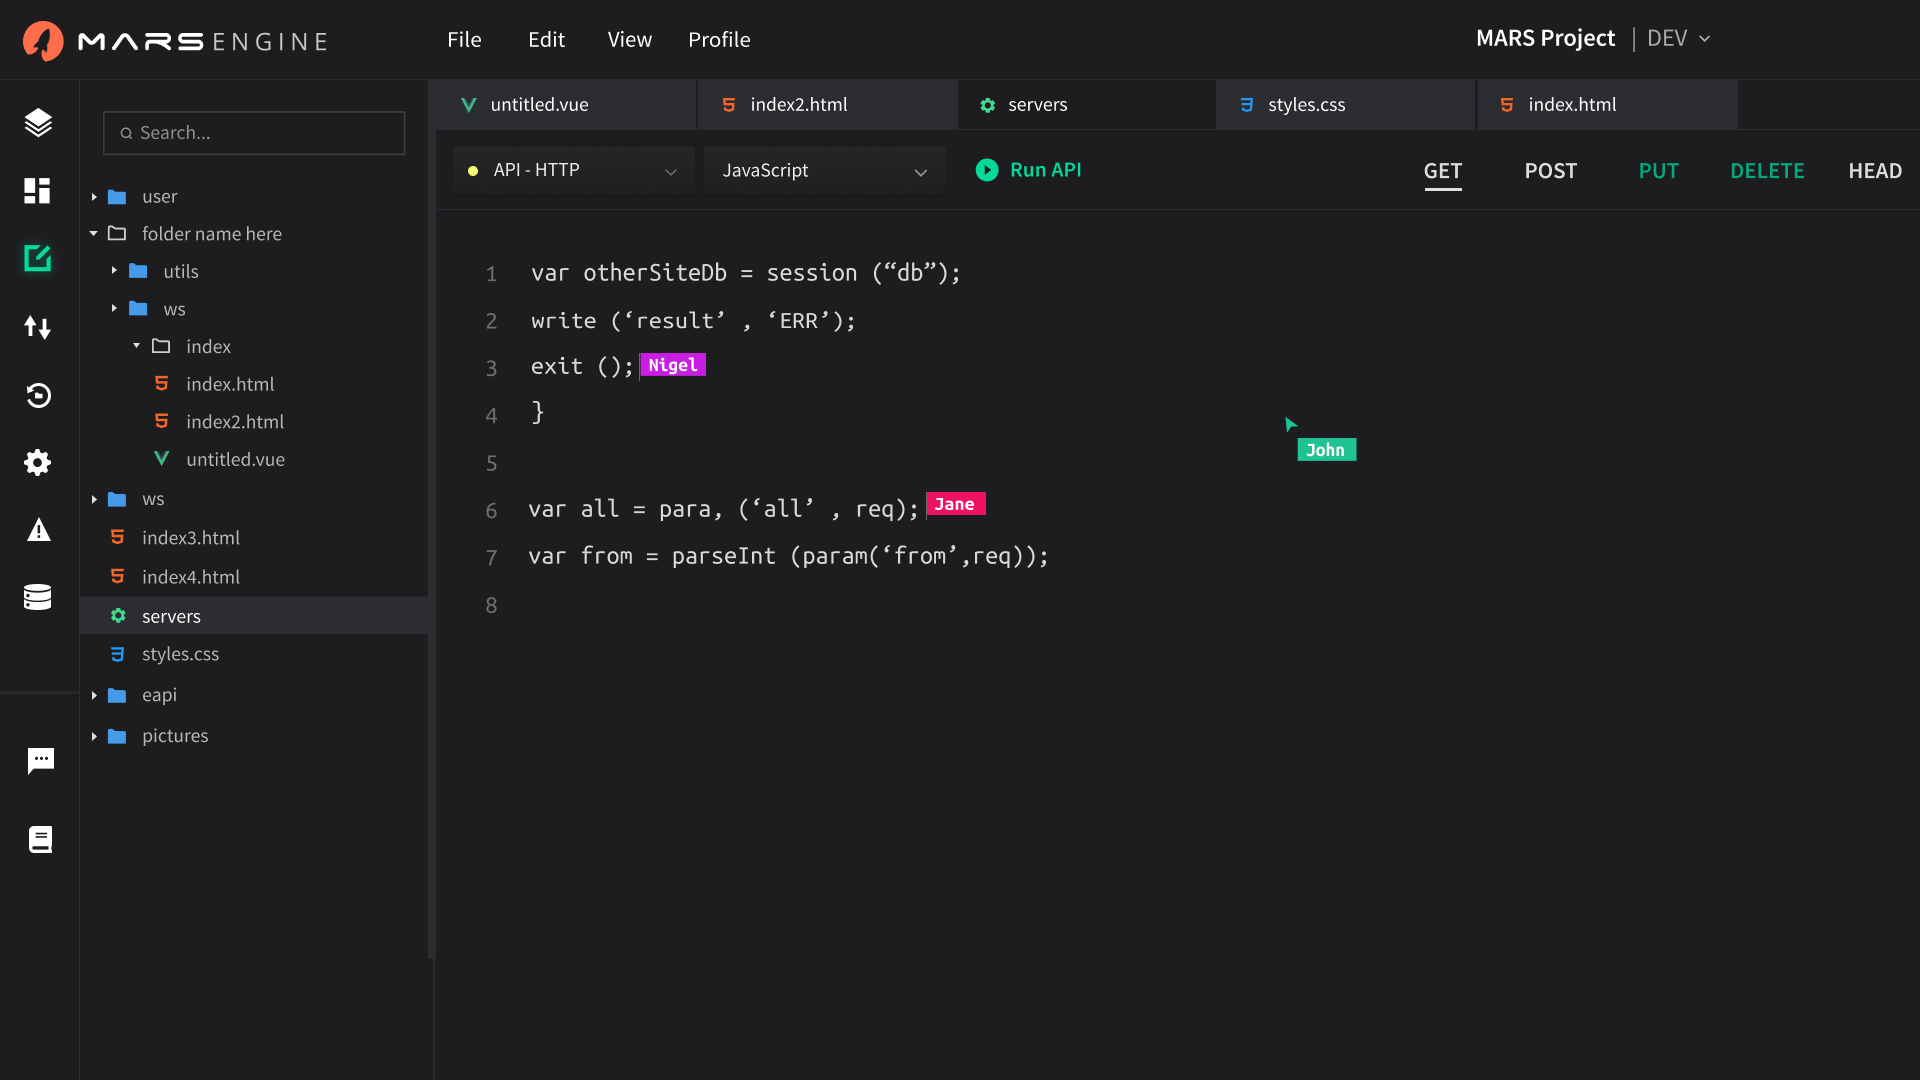Open the layers stack sidebar icon
The image size is (1920, 1080).
coord(38,123)
